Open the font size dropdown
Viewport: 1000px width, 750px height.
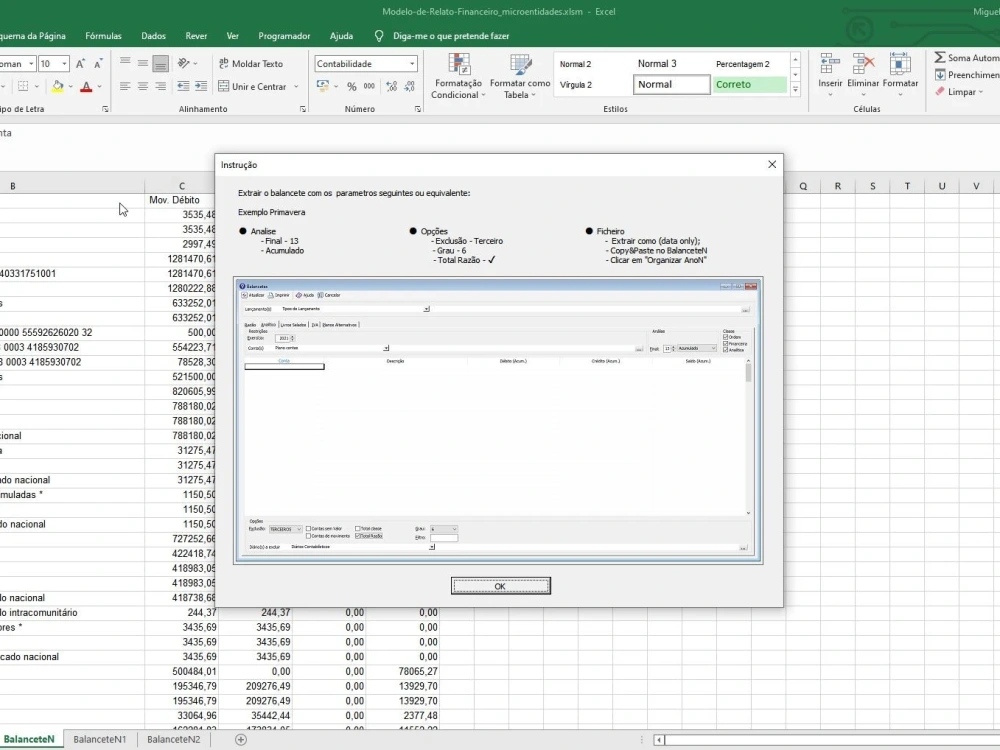[64, 64]
